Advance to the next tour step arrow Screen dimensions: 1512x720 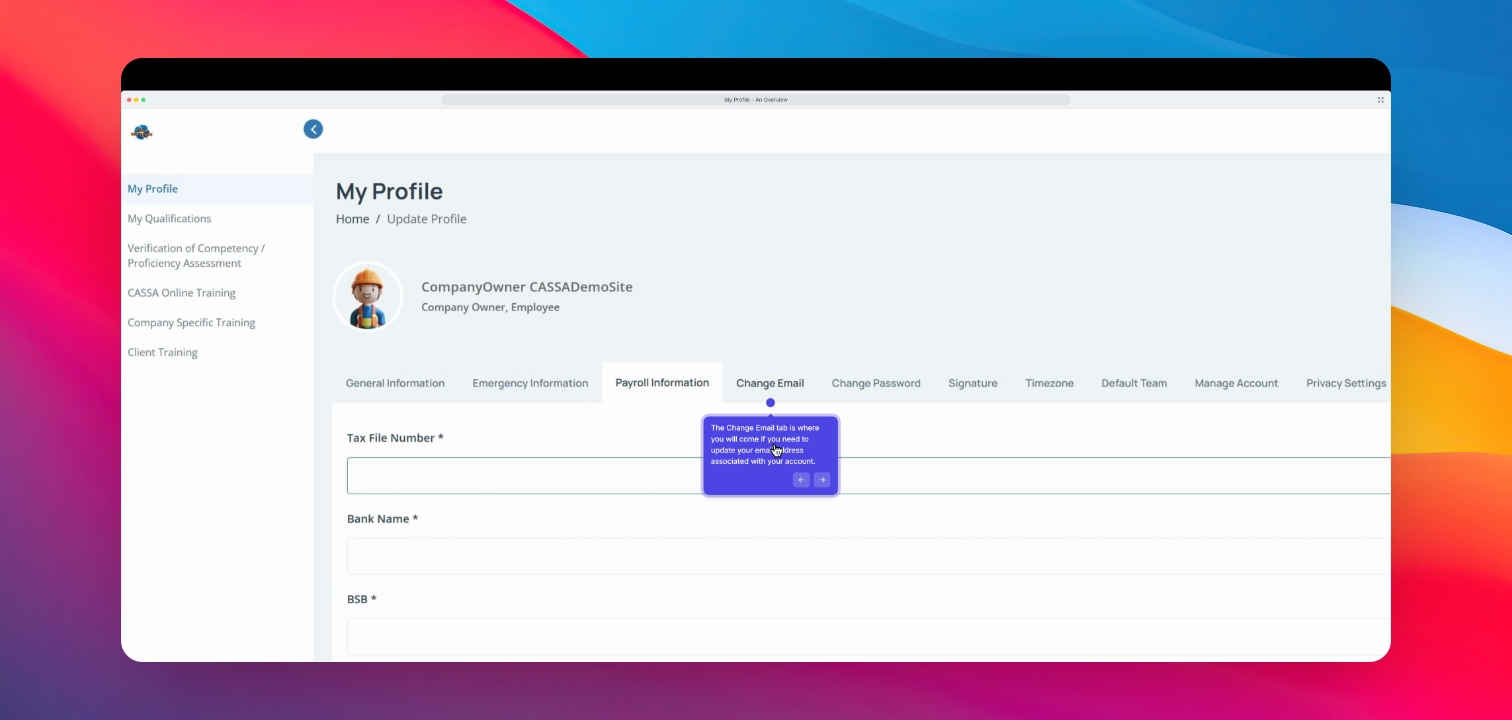(822, 480)
